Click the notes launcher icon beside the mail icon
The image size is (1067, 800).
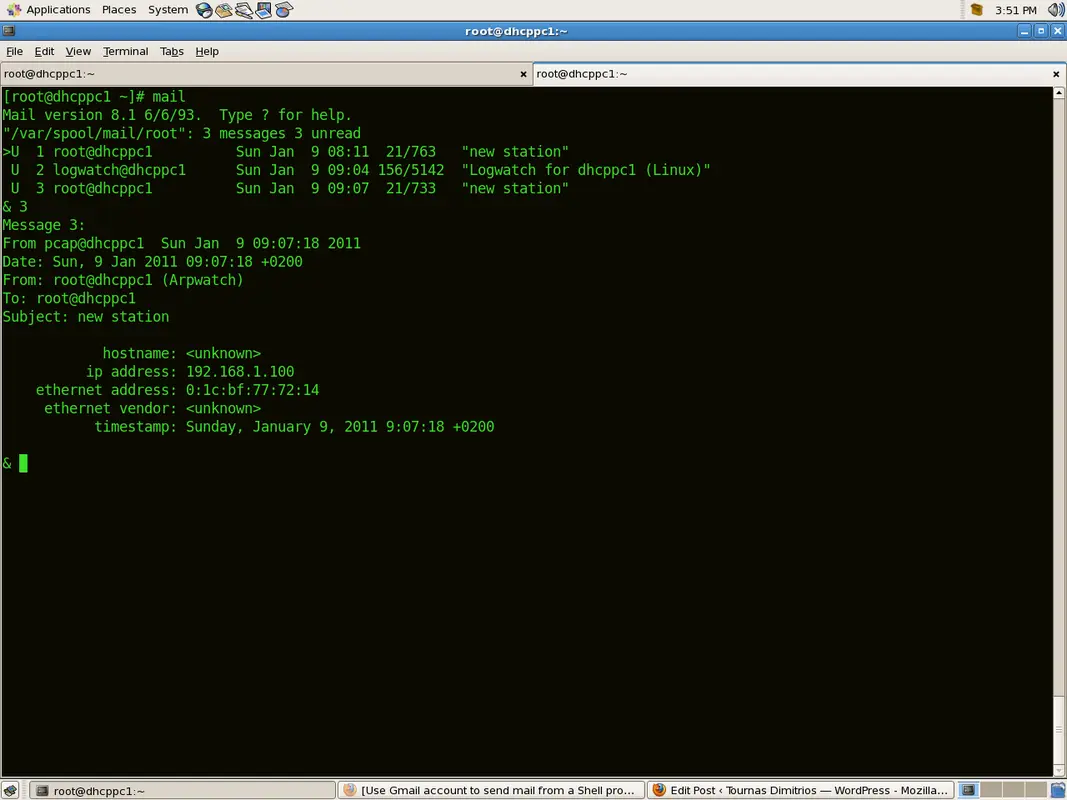click(244, 10)
